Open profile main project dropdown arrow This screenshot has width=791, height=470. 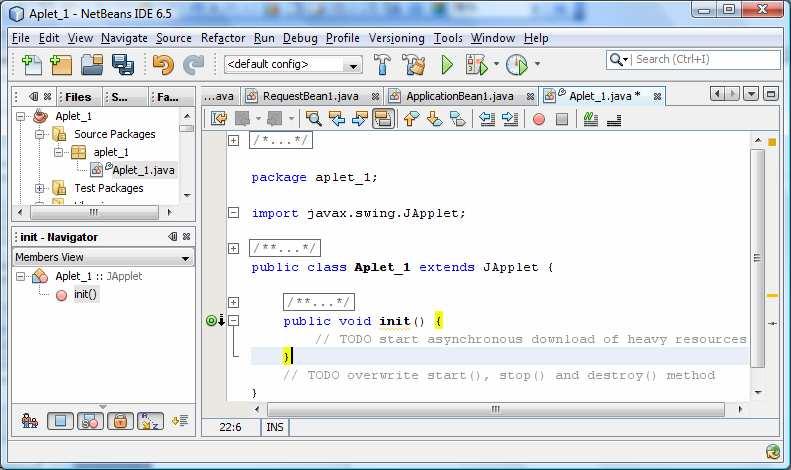pyautogui.click(x=537, y=64)
